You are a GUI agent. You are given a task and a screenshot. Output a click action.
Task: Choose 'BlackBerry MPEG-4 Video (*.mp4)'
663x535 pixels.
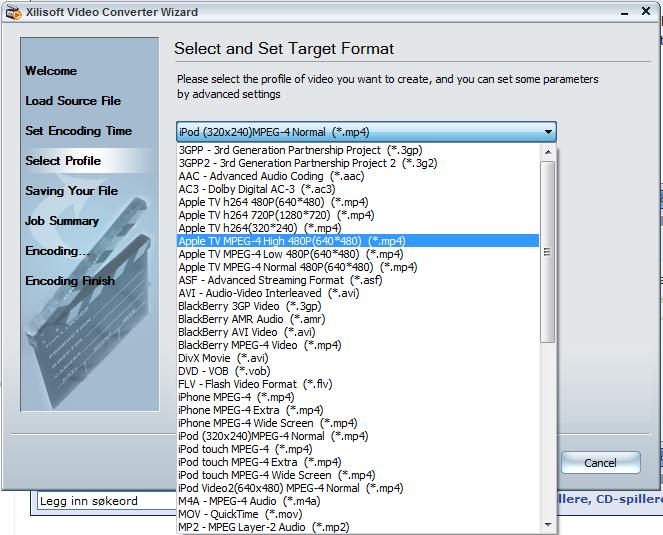358,345
